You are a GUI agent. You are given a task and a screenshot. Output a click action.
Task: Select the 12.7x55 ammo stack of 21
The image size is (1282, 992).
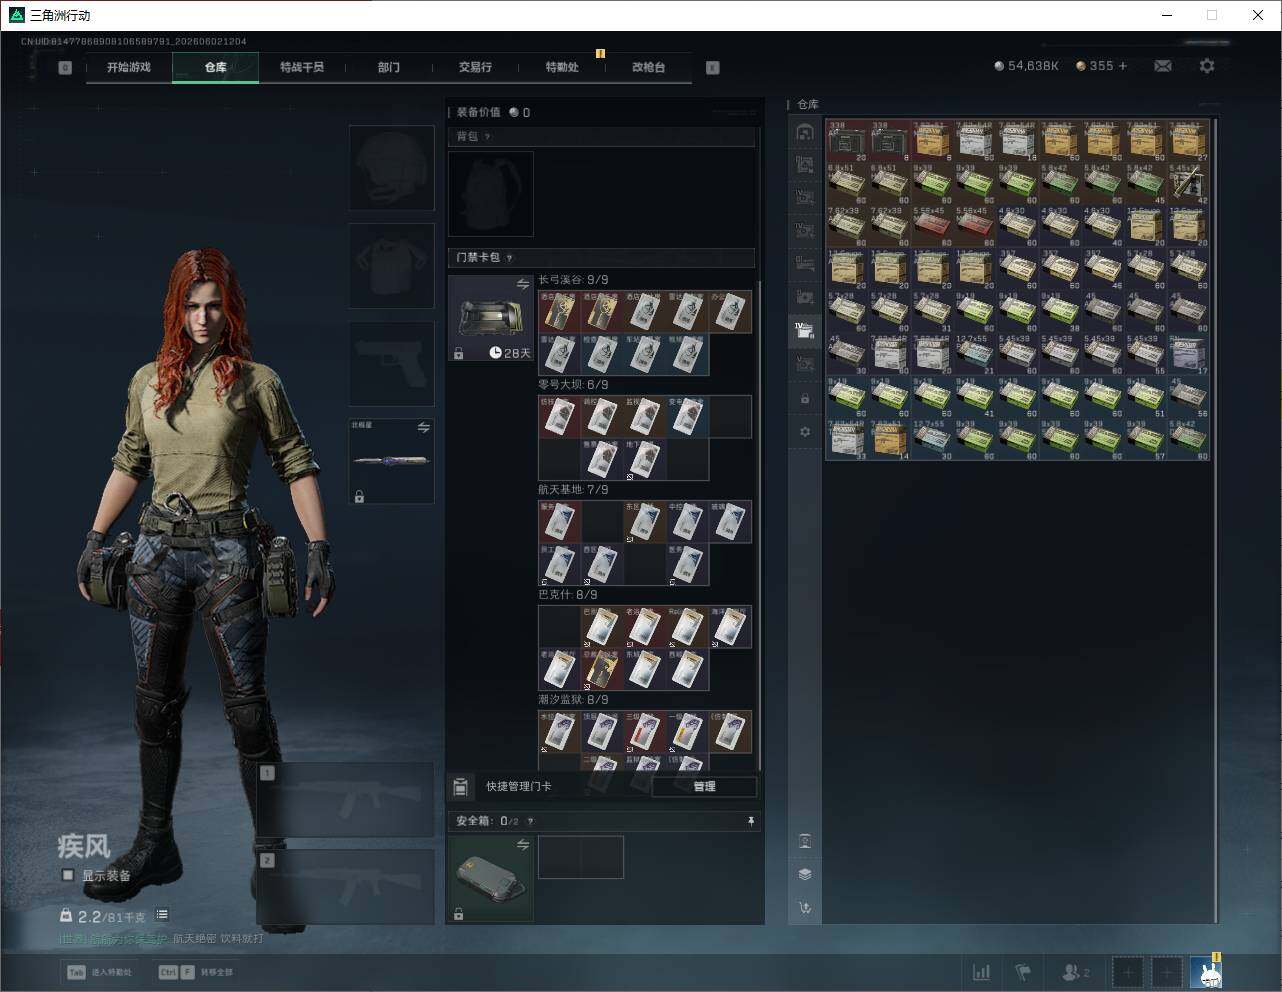coord(975,354)
